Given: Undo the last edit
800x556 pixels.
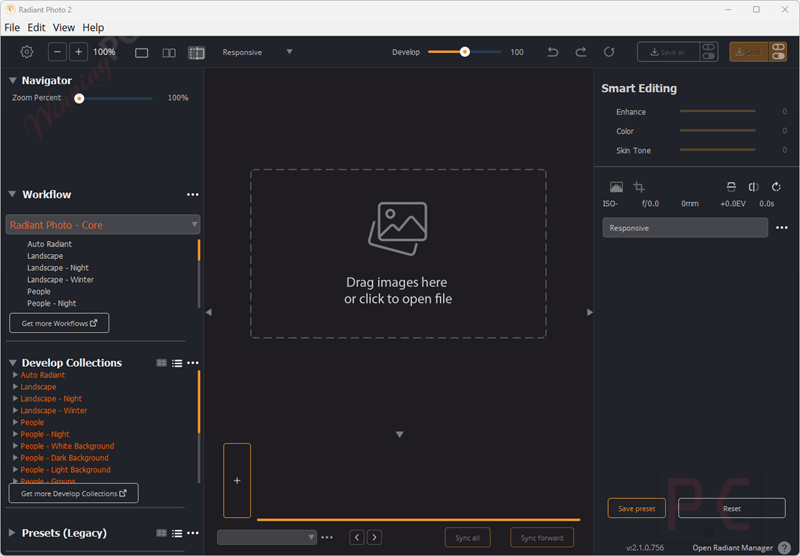Looking at the screenshot, I should point(553,52).
